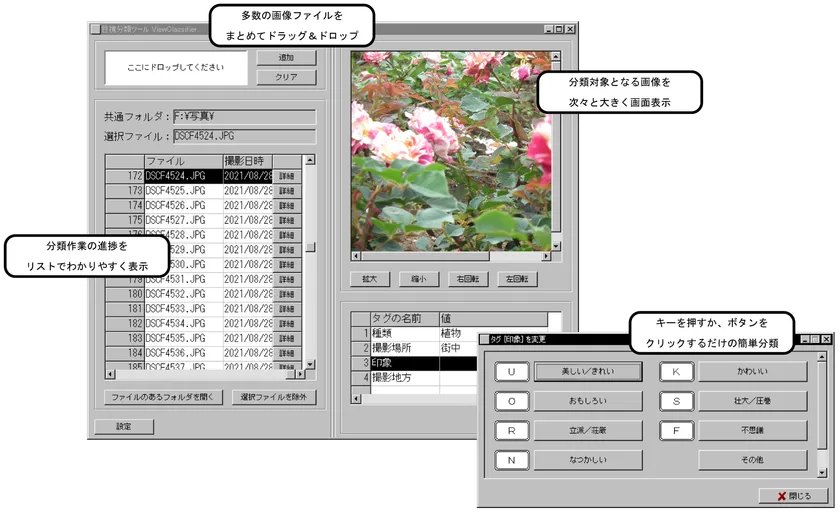Choose the 美しい／きれい impression button
This screenshot has height=512, width=840.
coord(587,371)
